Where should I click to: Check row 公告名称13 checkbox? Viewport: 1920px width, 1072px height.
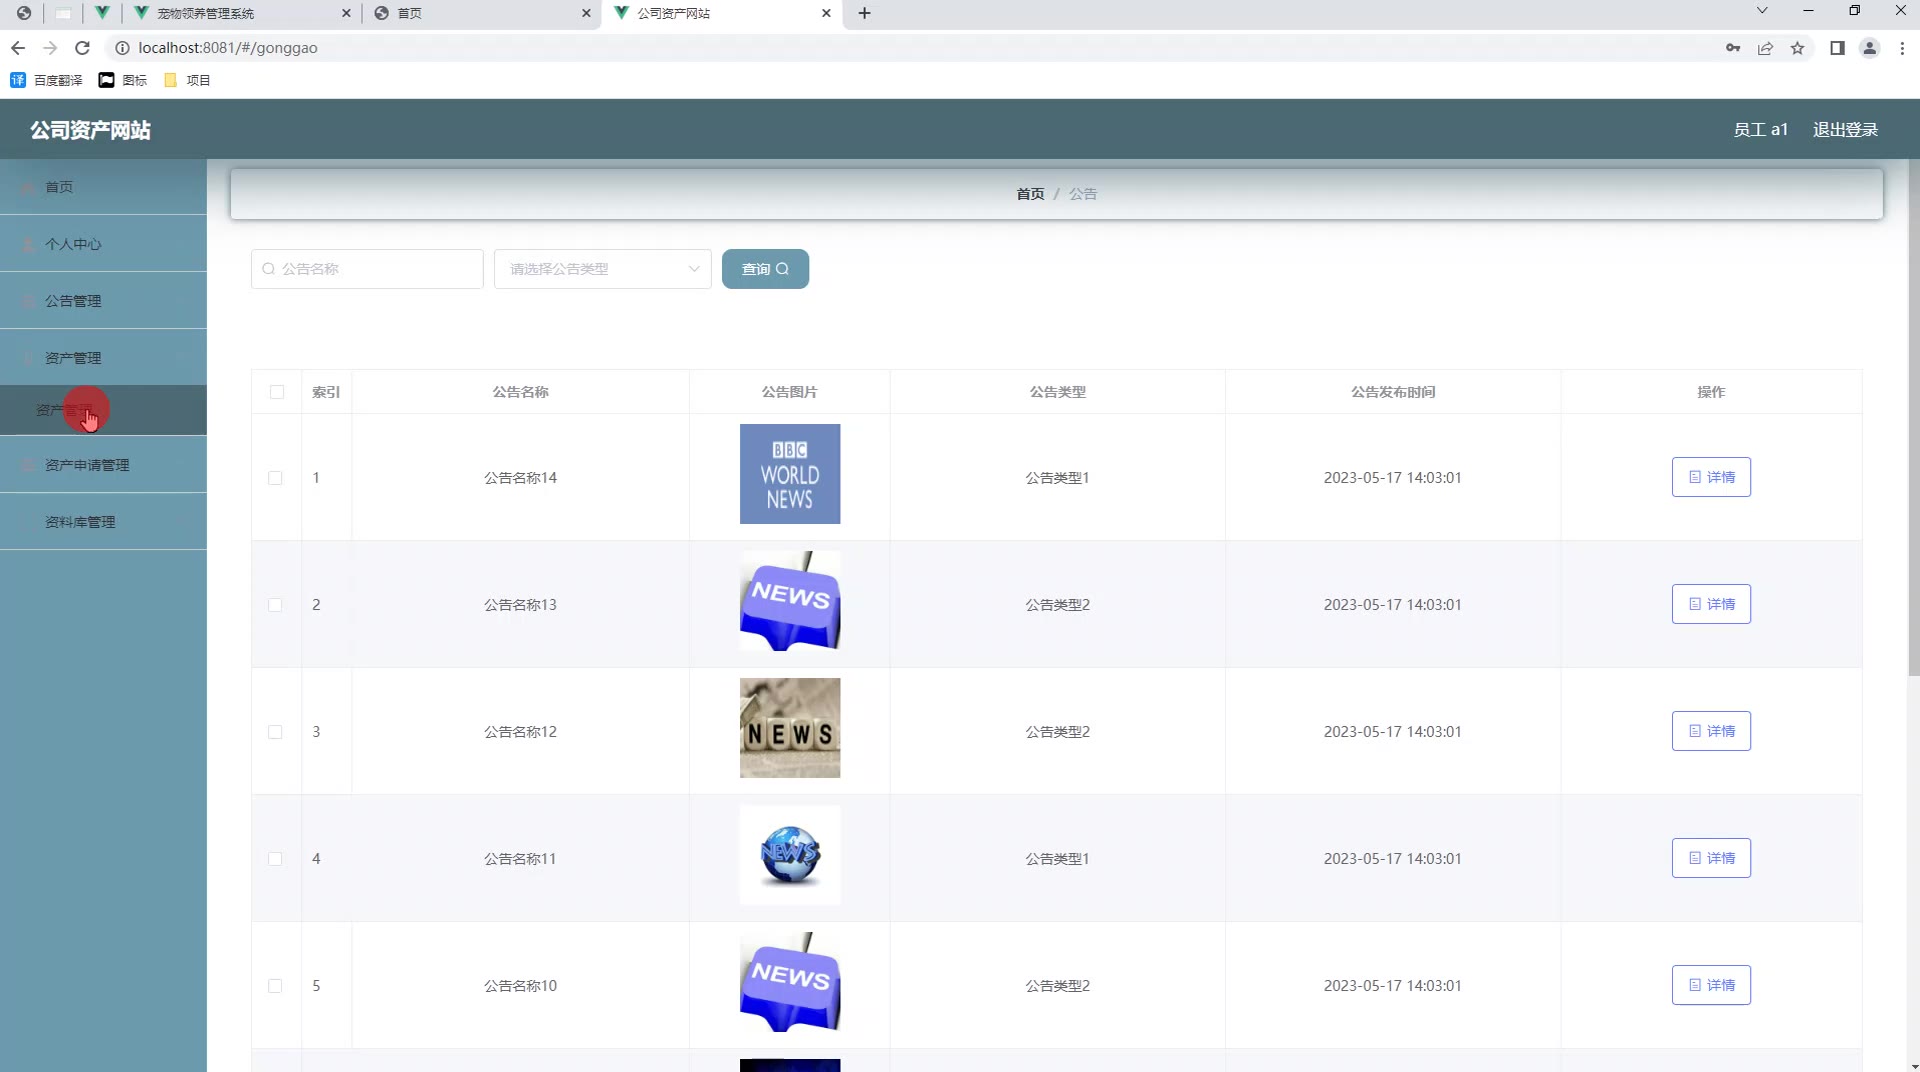pyautogui.click(x=275, y=605)
